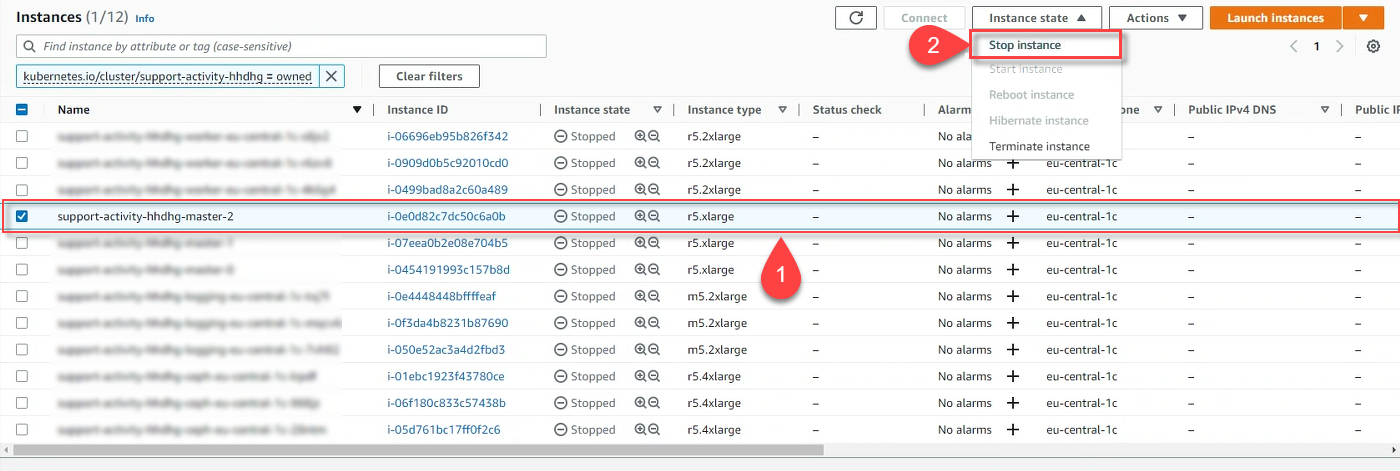
Task: Go to the previous page arrow
Action: point(1294,46)
